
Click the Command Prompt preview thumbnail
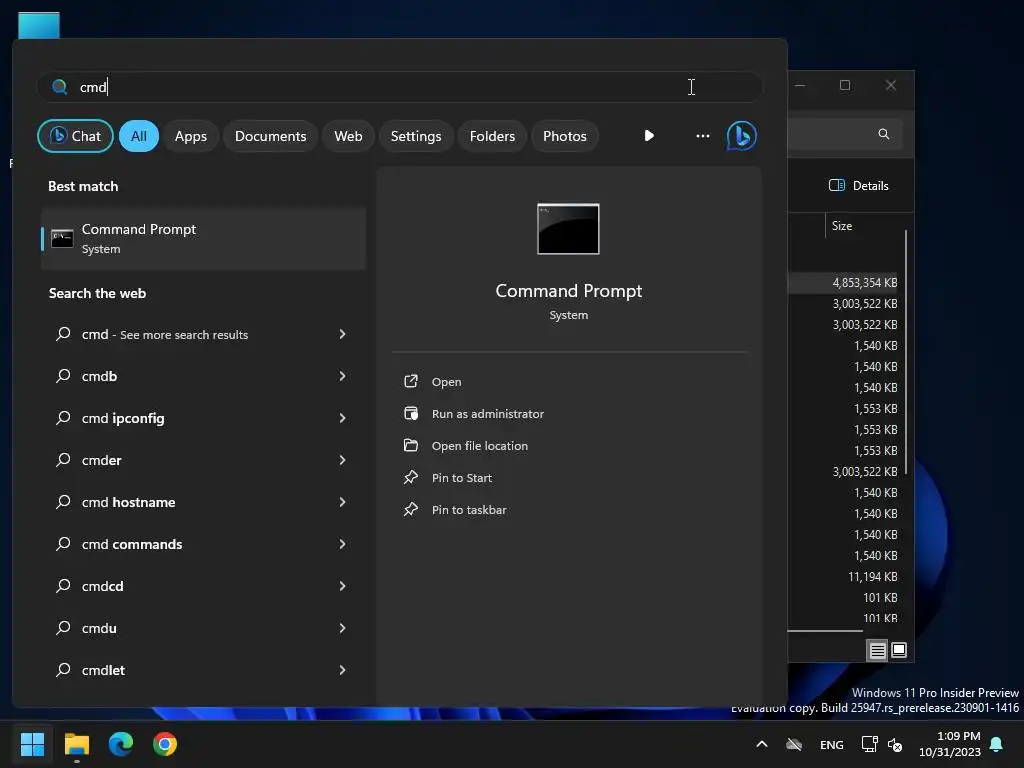point(568,229)
